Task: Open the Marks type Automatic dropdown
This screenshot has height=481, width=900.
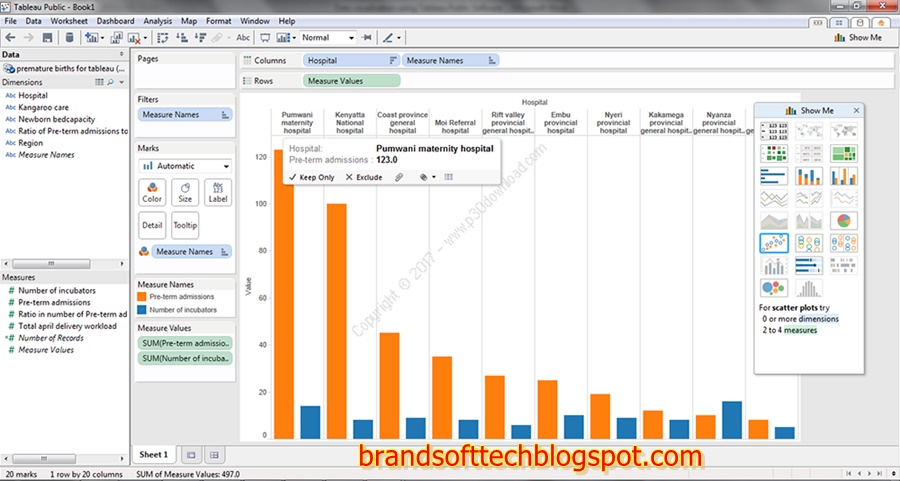Action: 185,166
